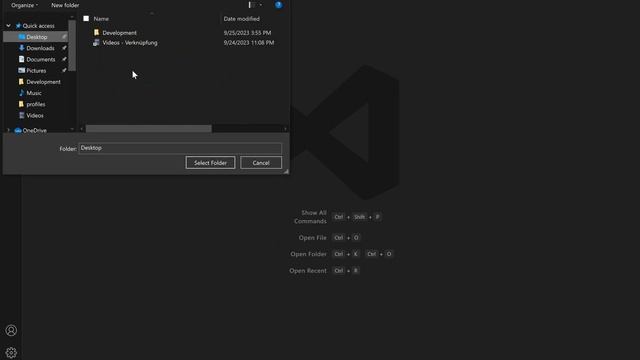Click the pin icon next to Desktop

pos(64,37)
